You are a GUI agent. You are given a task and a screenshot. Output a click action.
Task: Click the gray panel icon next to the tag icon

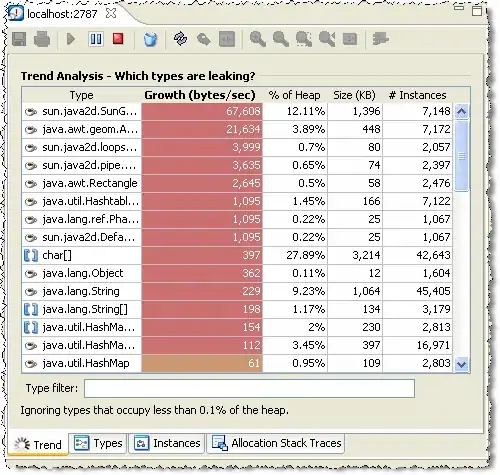point(227,39)
